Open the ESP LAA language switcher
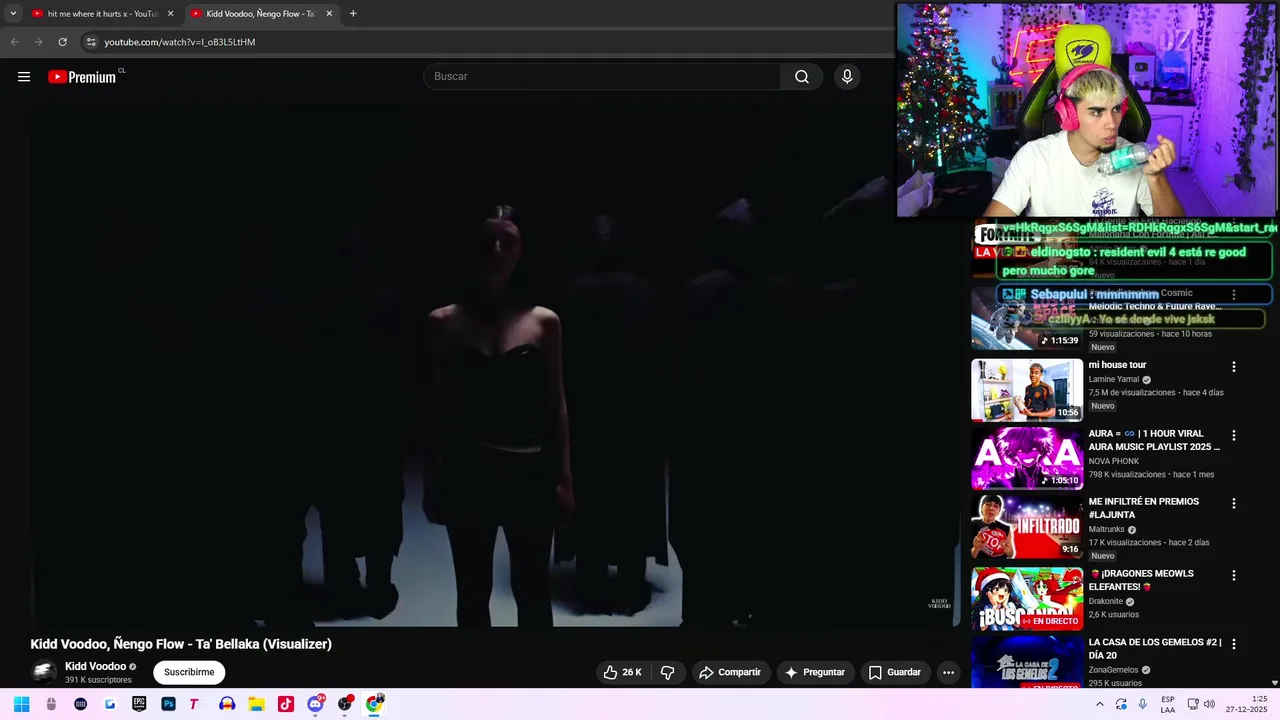This screenshot has height=720, width=1280. 1168,704
